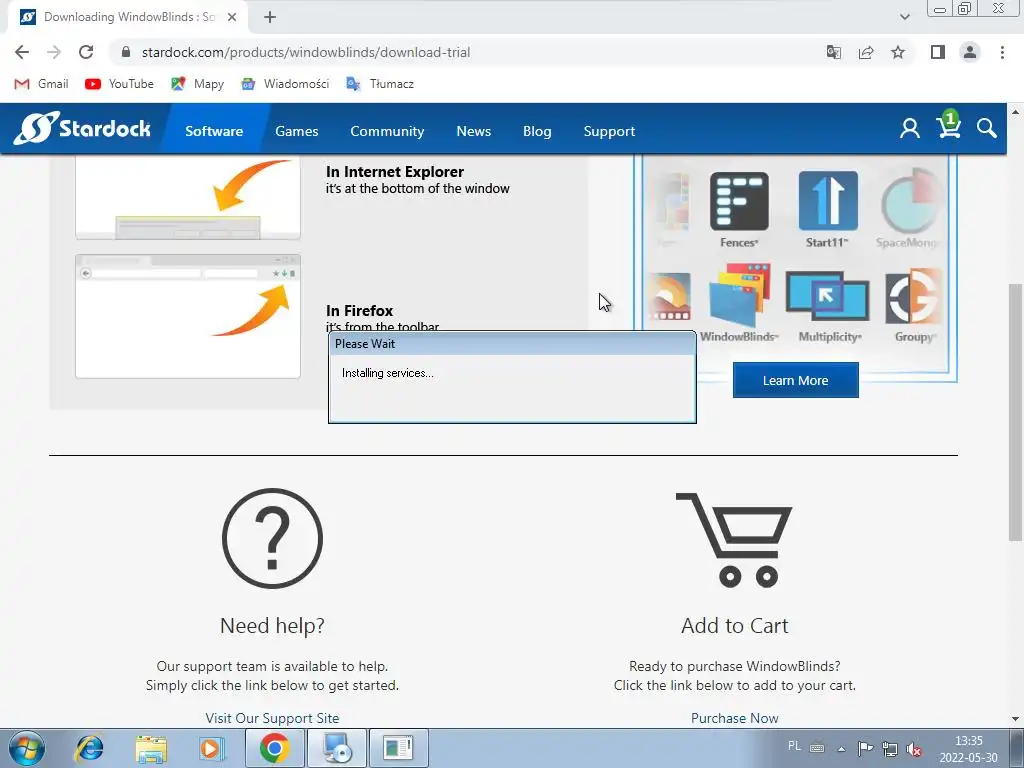Open the Chrome tab search chevron
This screenshot has width=1024, height=768.
[x=904, y=17]
